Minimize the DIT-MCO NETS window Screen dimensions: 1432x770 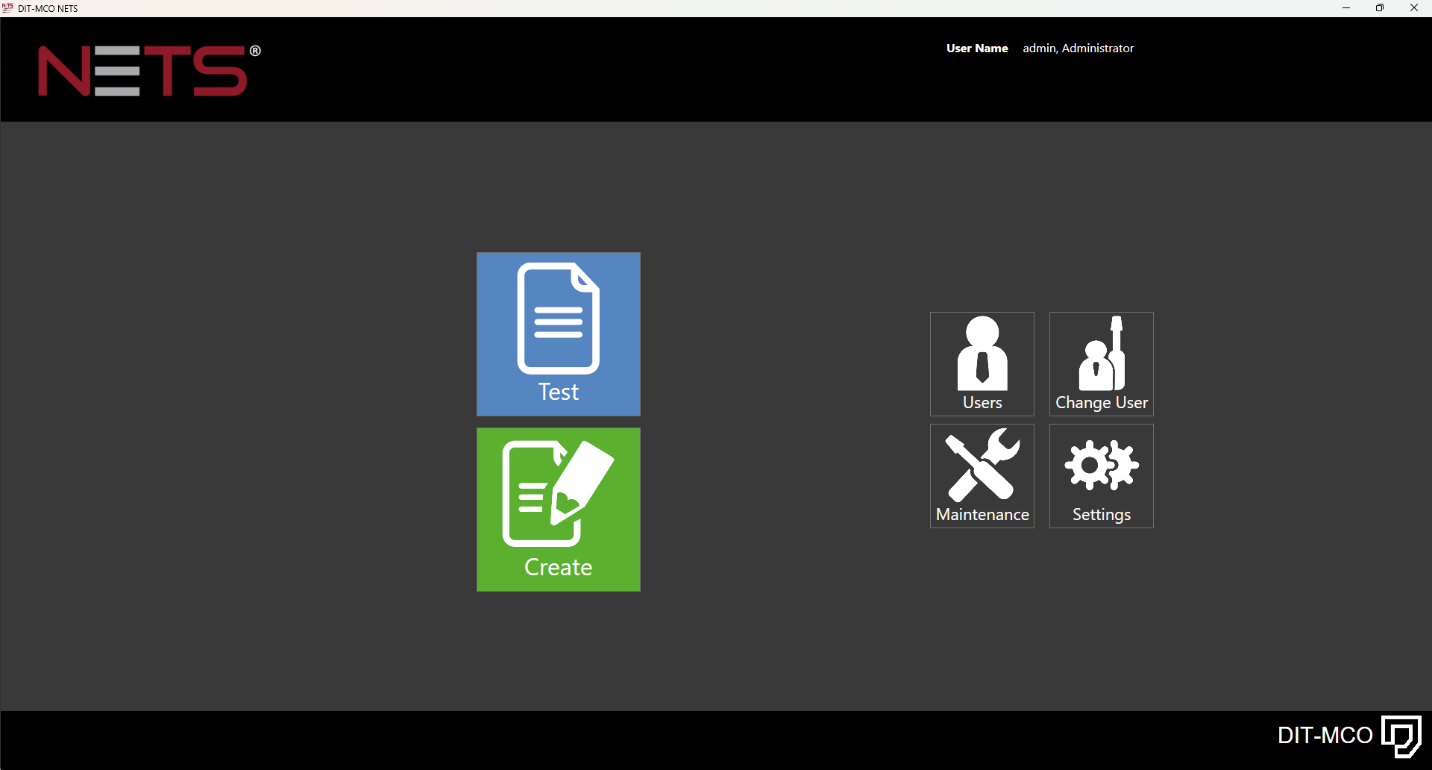pyautogui.click(x=1346, y=8)
